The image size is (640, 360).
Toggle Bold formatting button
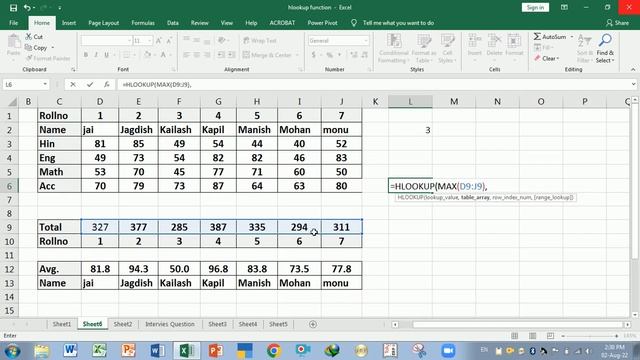(86, 55)
